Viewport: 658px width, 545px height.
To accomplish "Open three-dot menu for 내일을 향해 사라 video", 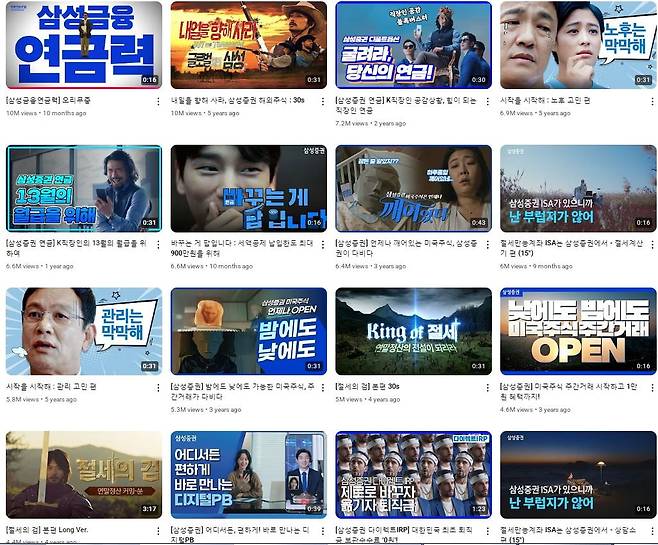I will tap(323, 102).
